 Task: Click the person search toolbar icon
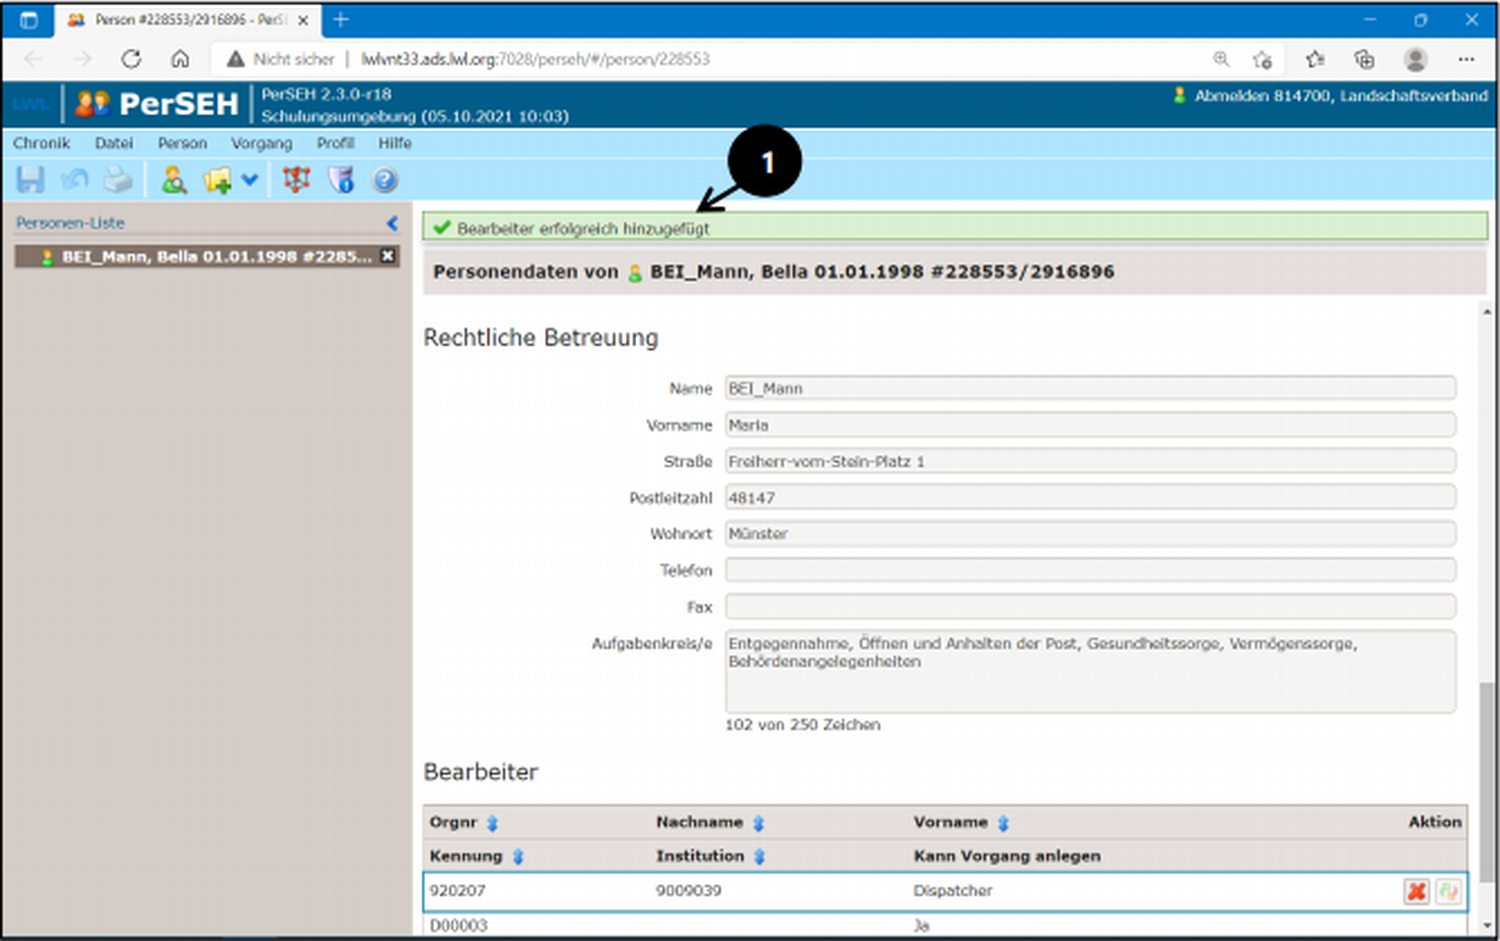[x=174, y=180]
